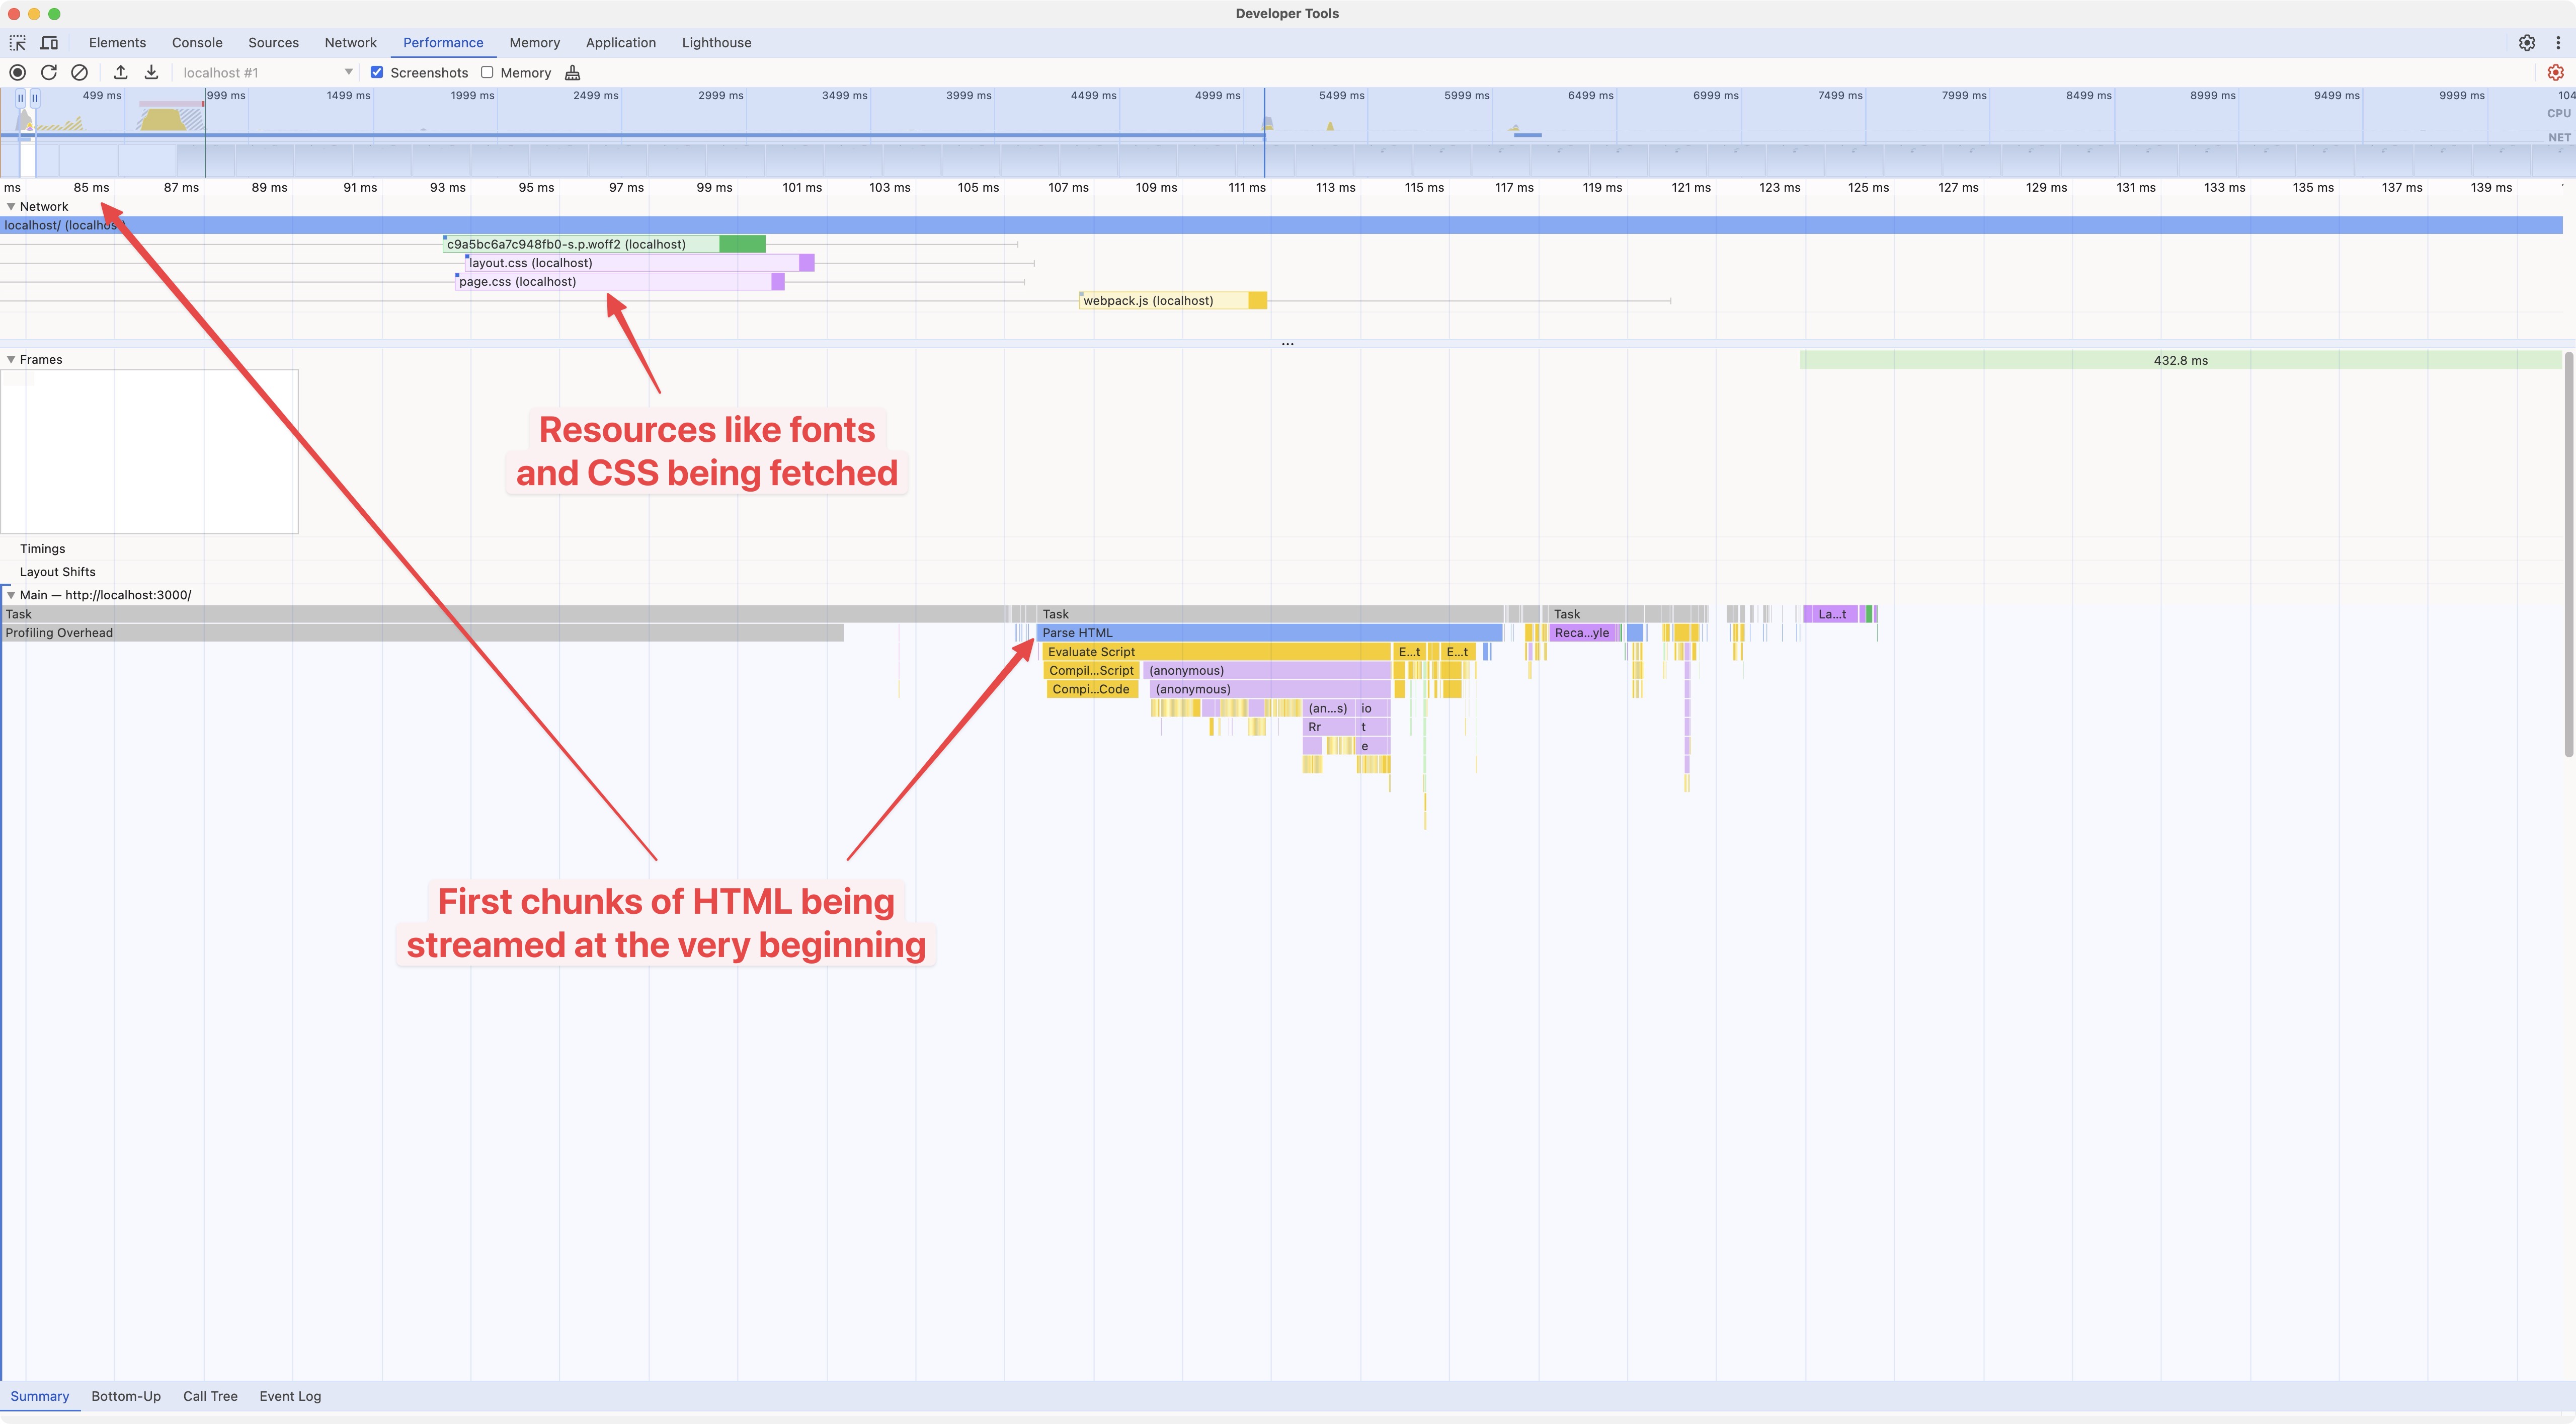Screen dimensions: 2576x1424
Task: Open DevTools settings gear
Action: pyautogui.click(x=2526, y=43)
